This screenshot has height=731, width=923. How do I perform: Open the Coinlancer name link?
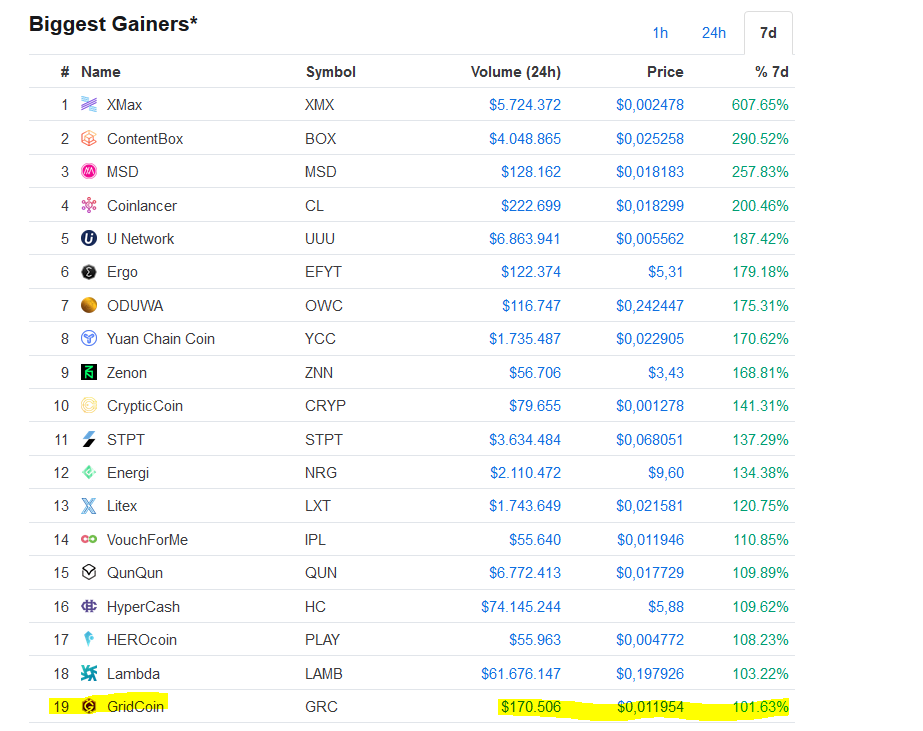(x=142, y=206)
